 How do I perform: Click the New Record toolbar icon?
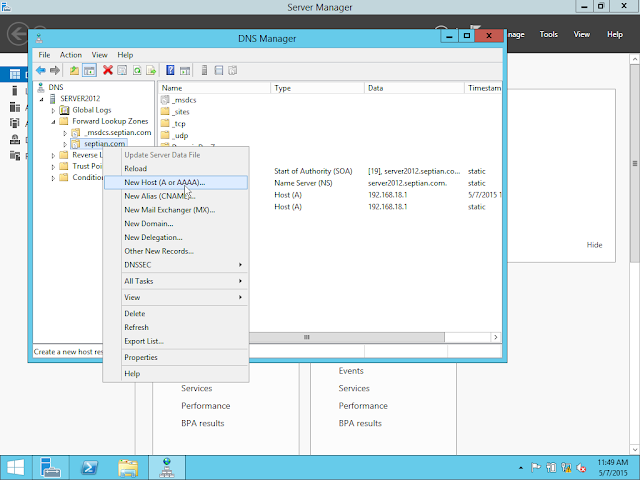[233, 71]
